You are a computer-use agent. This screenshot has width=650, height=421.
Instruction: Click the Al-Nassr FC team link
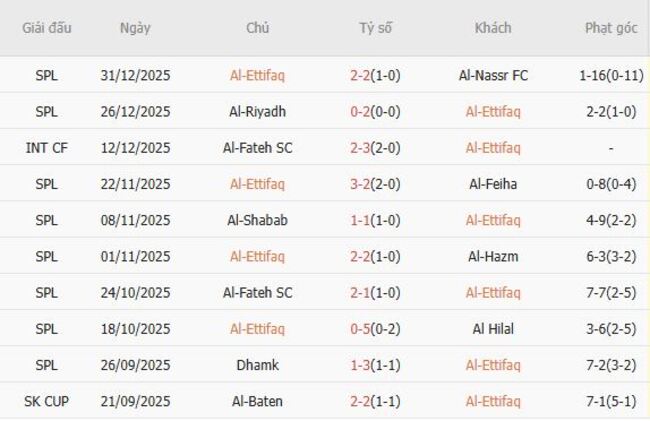[493, 75]
